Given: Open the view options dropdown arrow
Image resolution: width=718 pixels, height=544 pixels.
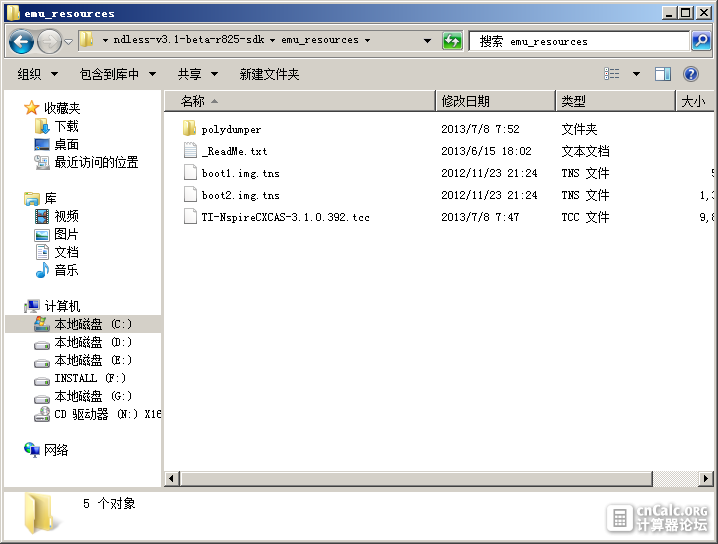Looking at the screenshot, I should click(x=636, y=74).
